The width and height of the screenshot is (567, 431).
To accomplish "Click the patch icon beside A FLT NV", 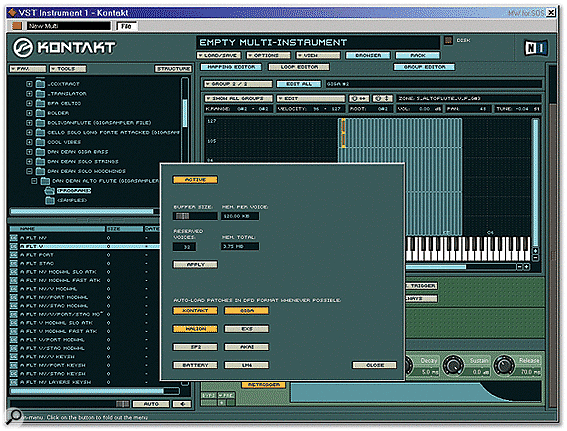I will click(14, 238).
